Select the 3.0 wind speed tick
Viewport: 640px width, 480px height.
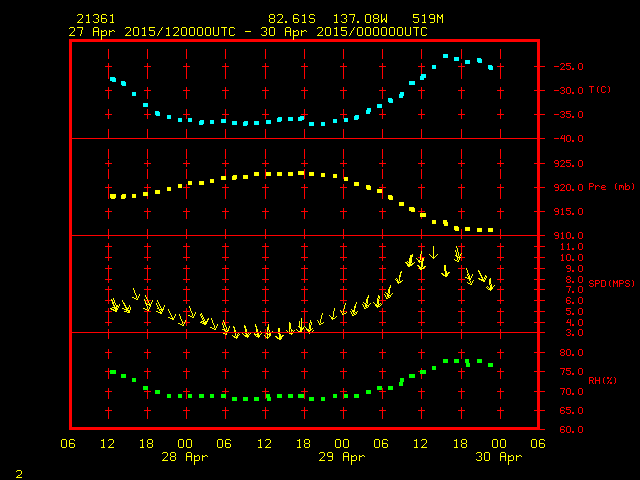574,333
